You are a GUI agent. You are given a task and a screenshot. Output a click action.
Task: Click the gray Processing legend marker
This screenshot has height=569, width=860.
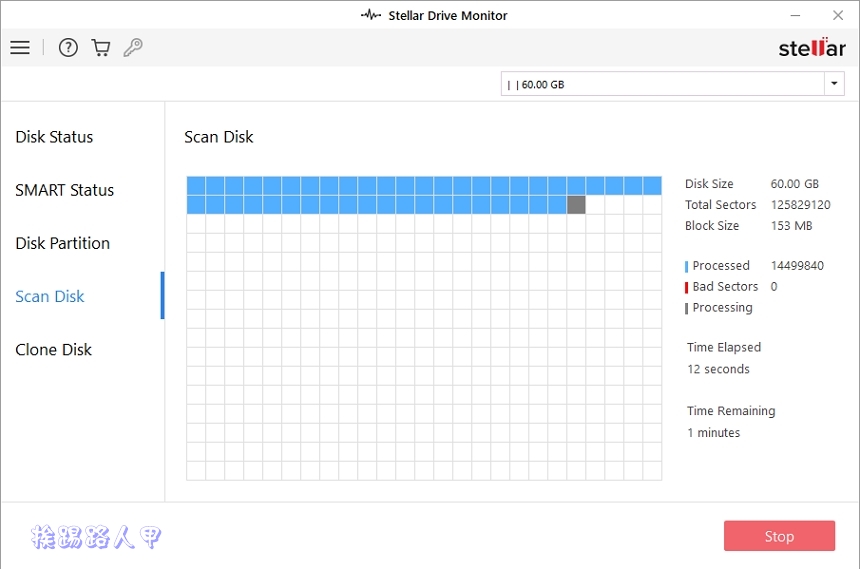click(x=686, y=308)
